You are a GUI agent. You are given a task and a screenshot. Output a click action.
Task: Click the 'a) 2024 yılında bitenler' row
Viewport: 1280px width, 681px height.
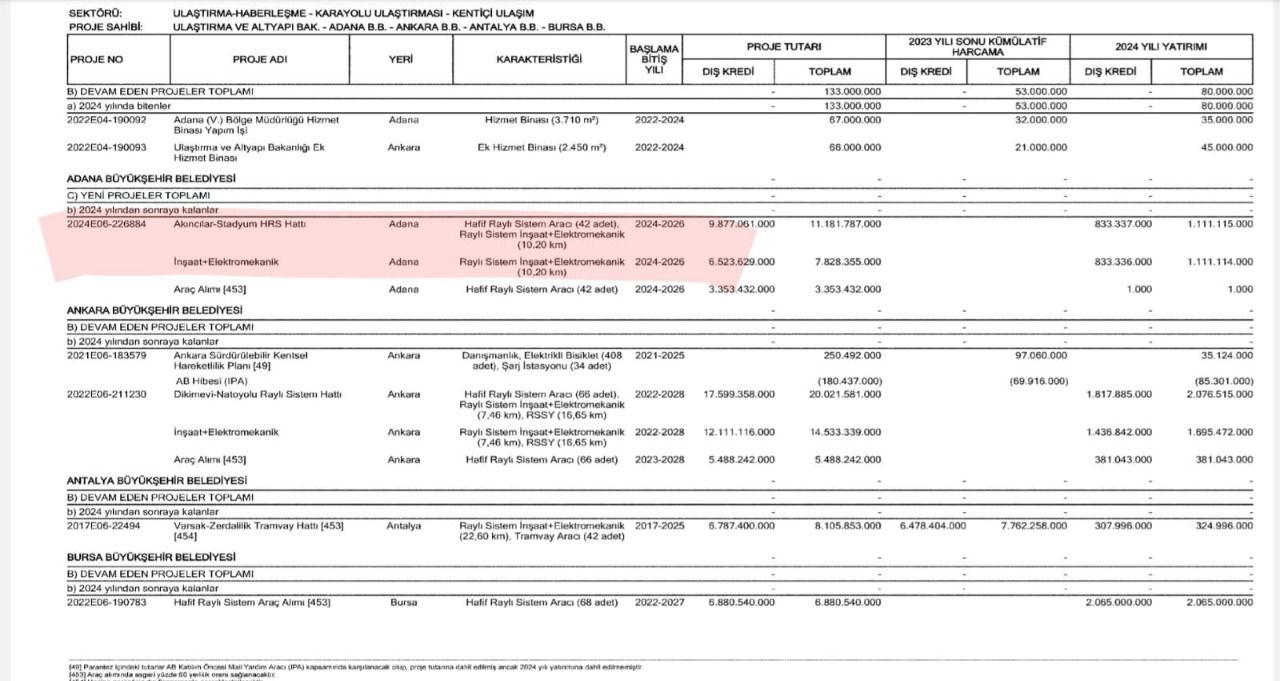(x=659, y=105)
